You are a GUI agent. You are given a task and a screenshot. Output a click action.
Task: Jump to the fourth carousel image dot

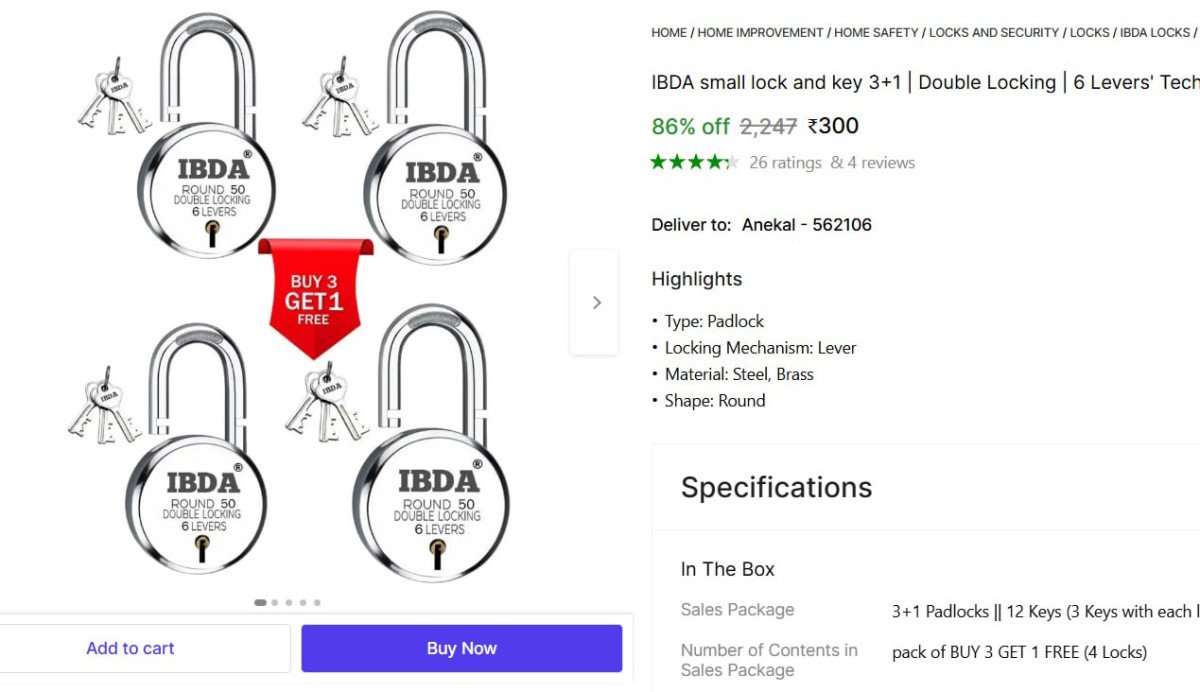pos(303,603)
